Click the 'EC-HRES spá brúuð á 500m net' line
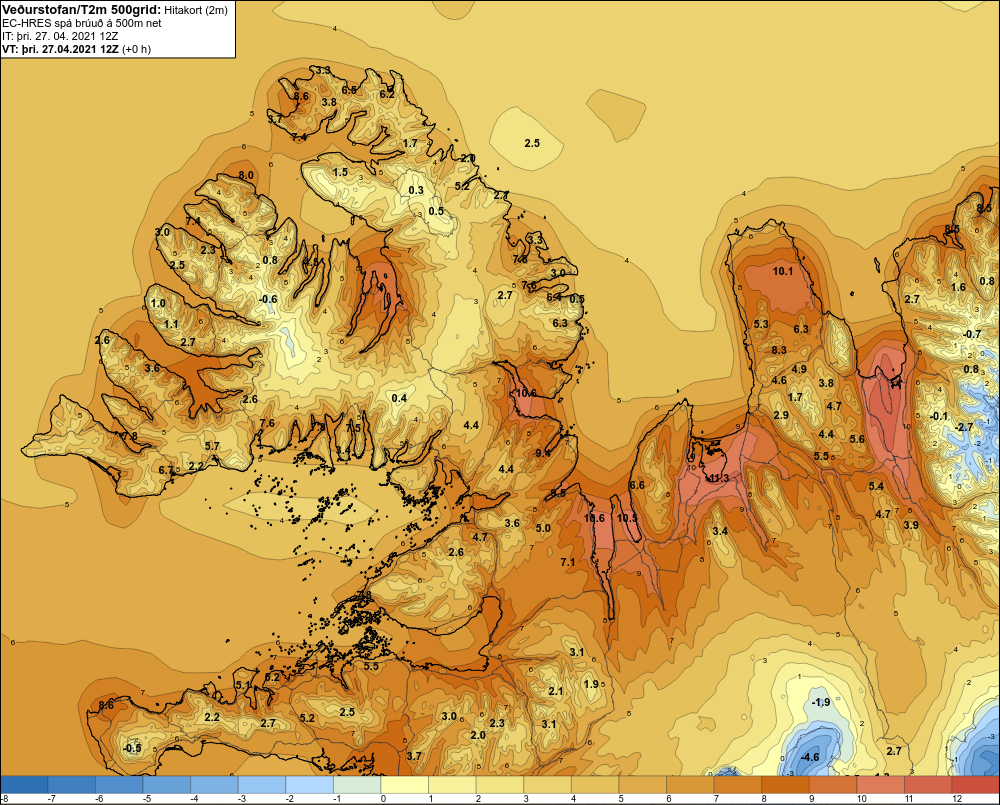Image resolution: width=1000 pixels, height=805 pixels. click(82, 23)
